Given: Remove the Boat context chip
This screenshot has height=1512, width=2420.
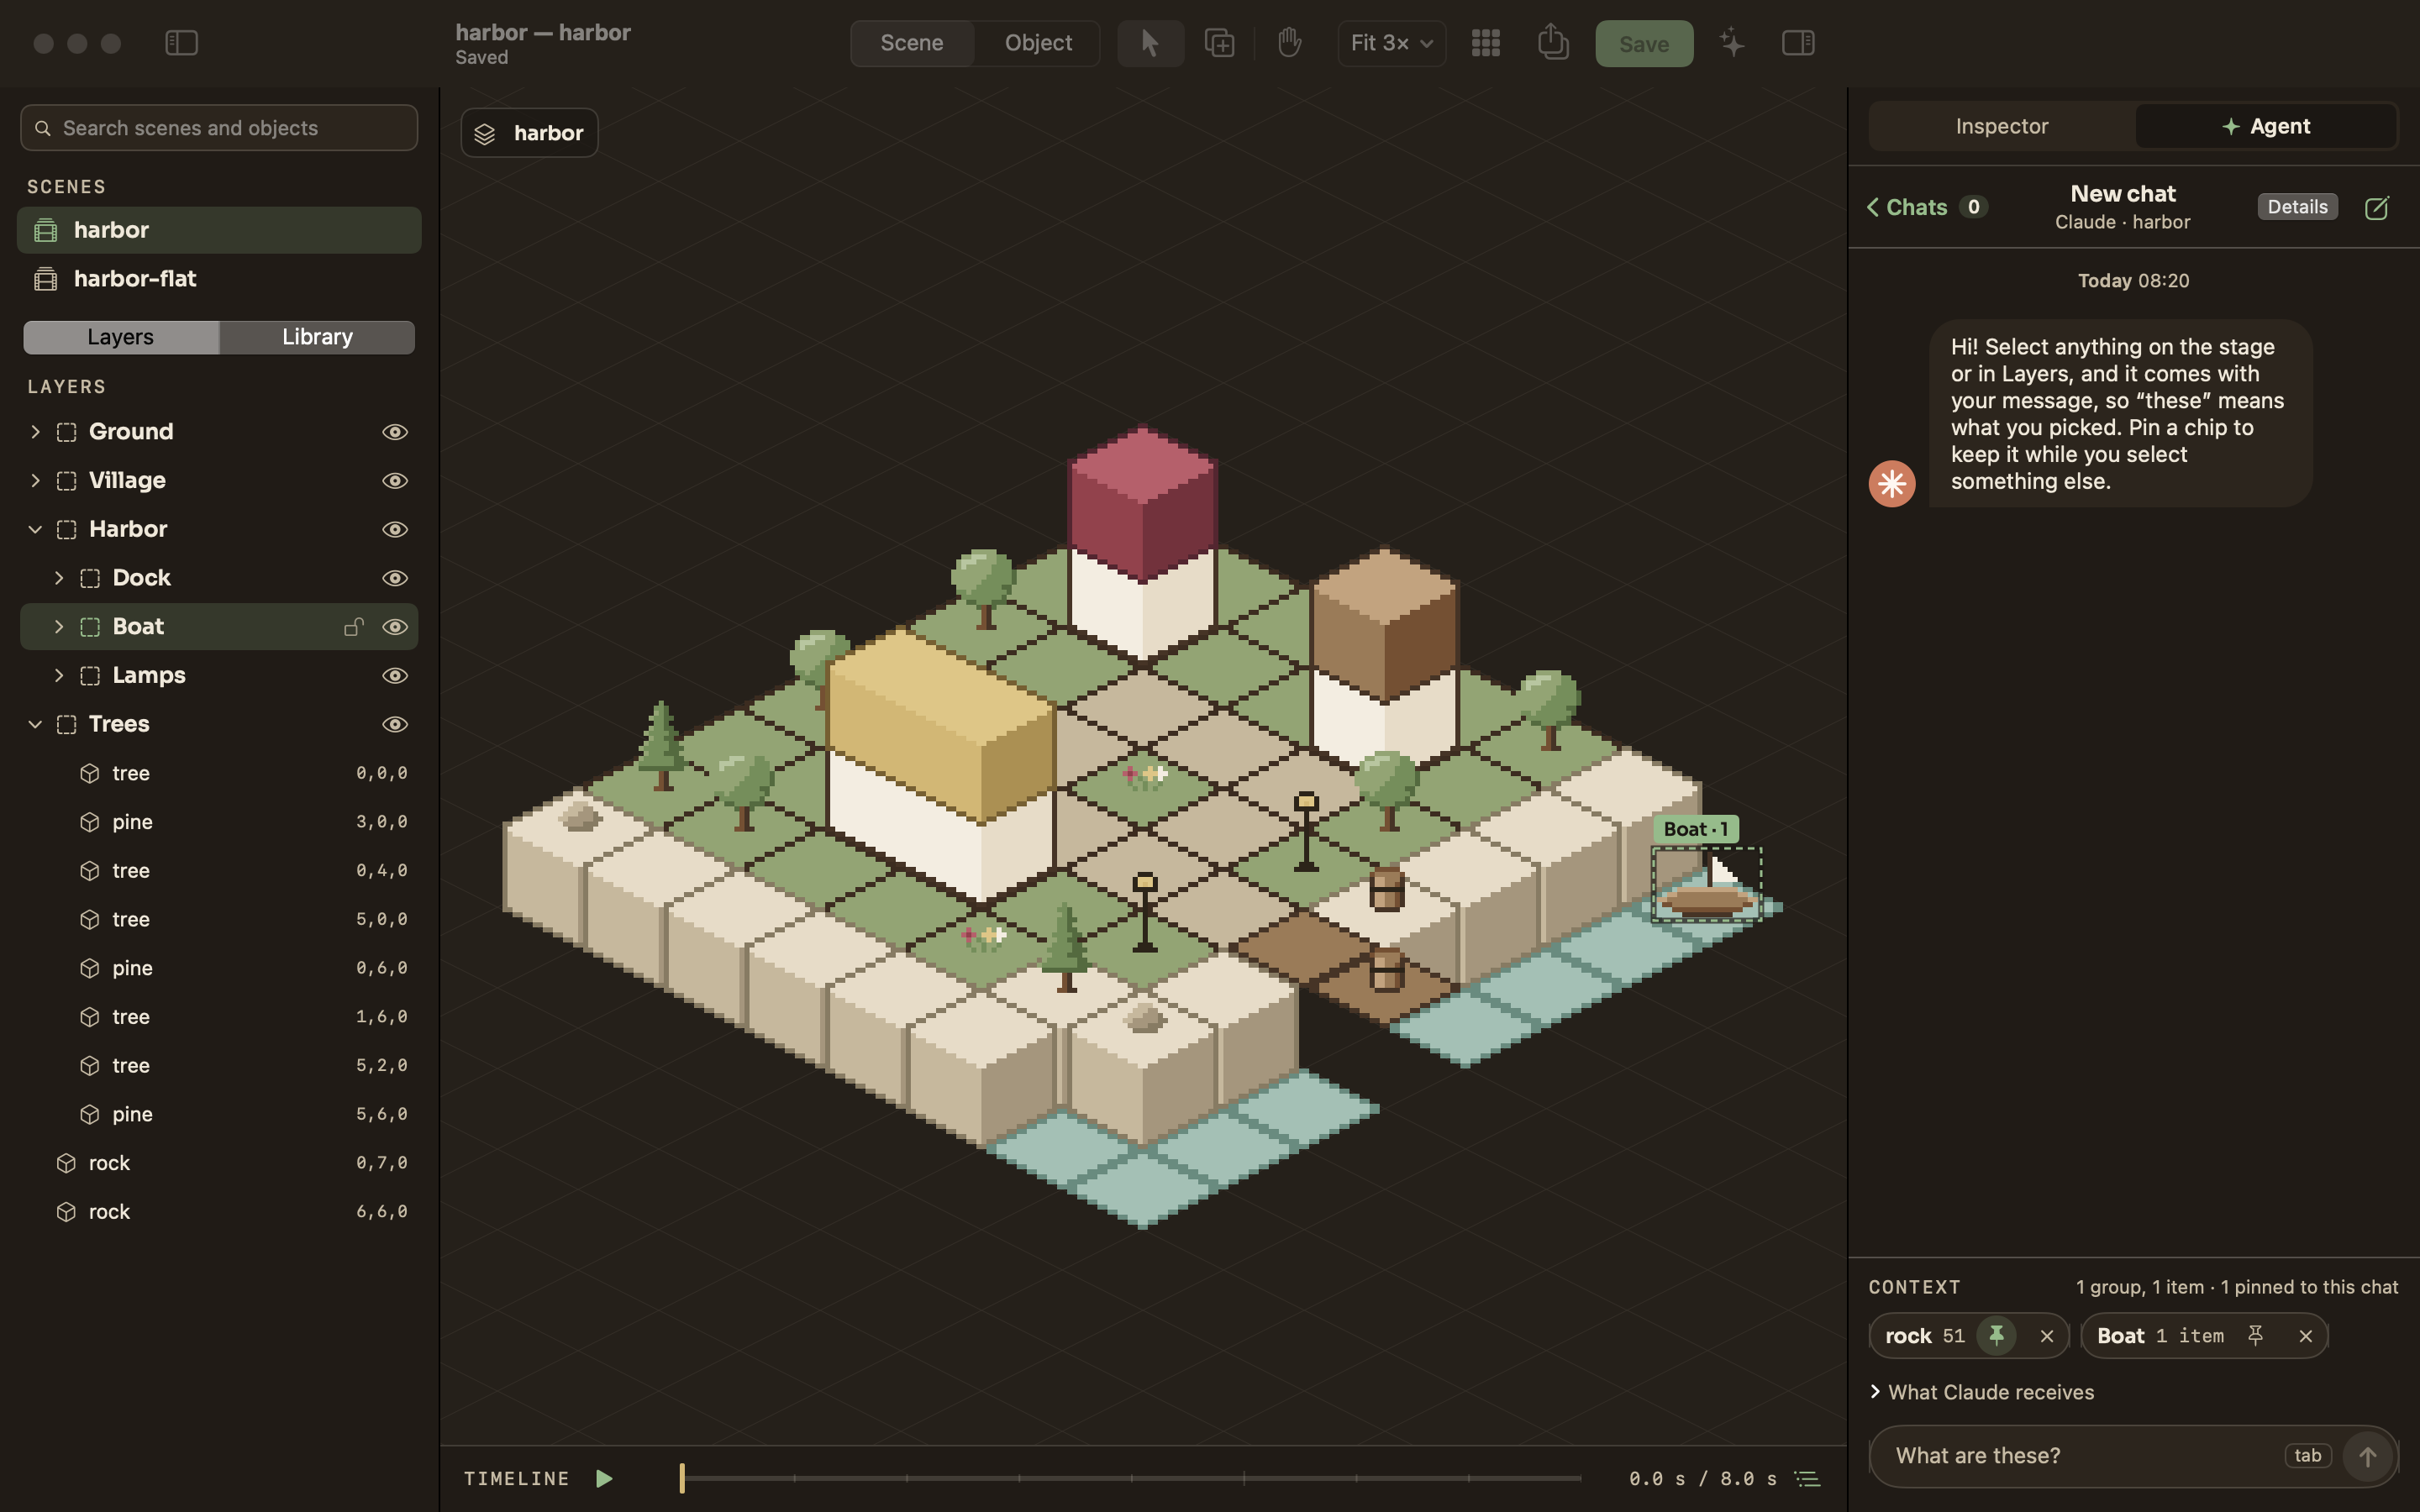Looking at the screenshot, I should [2305, 1336].
